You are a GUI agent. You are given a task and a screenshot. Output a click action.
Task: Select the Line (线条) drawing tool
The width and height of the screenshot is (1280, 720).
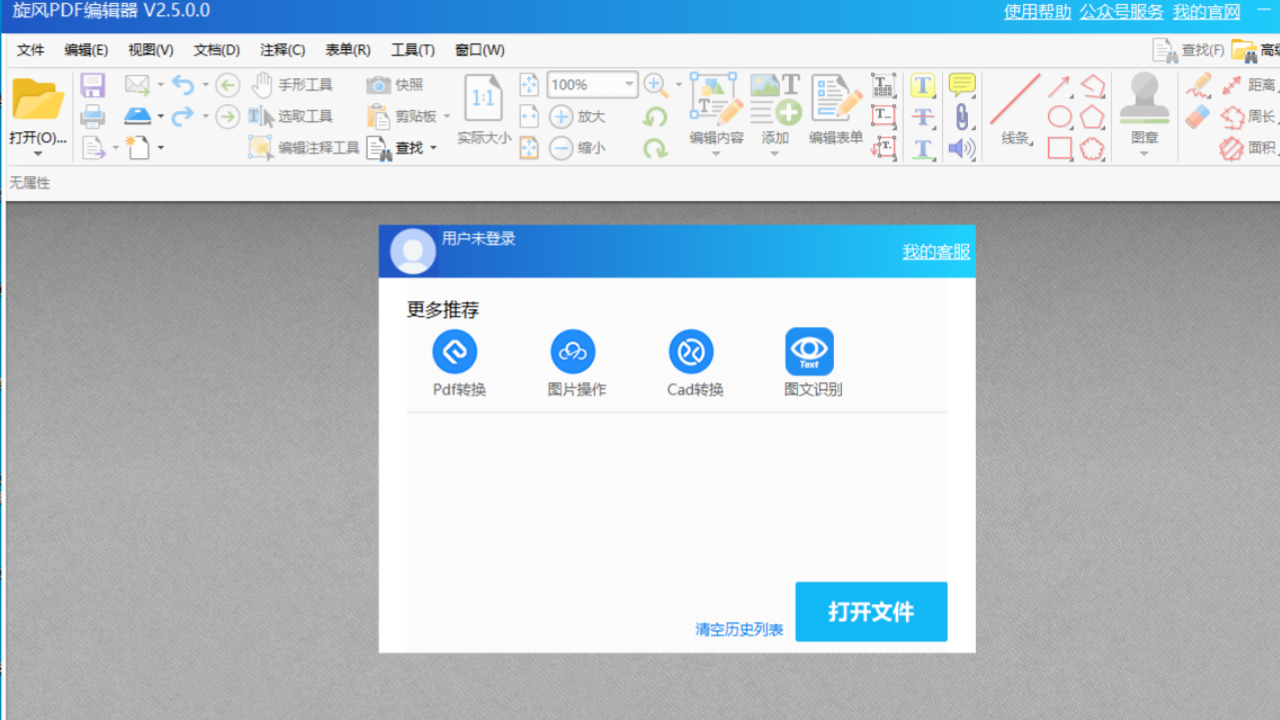pyautogui.click(x=1015, y=108)
